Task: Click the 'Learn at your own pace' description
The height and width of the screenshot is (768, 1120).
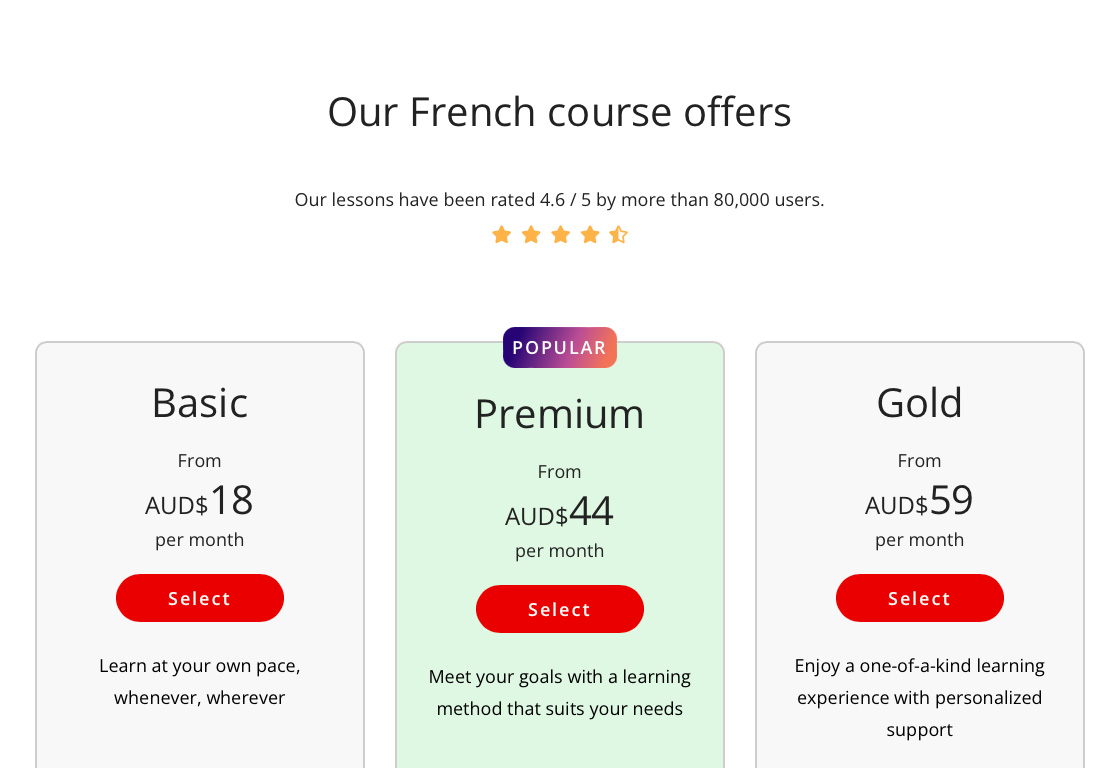Action: click(200, 681)
